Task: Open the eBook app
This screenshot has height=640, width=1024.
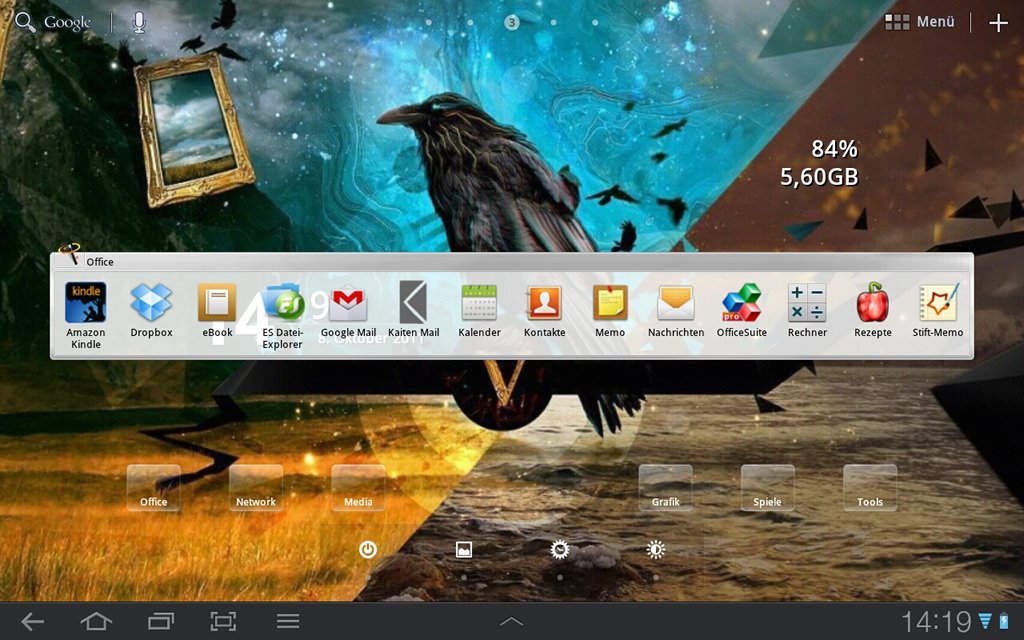Action: pos(217,310)
